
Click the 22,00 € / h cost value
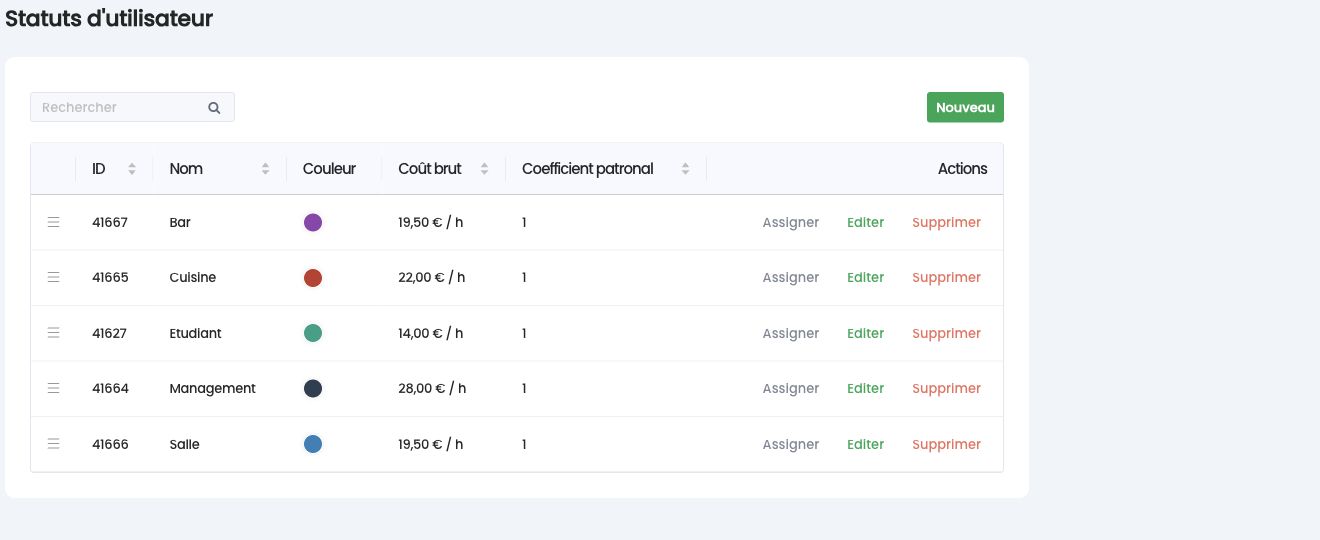click(x=432, y=277)
